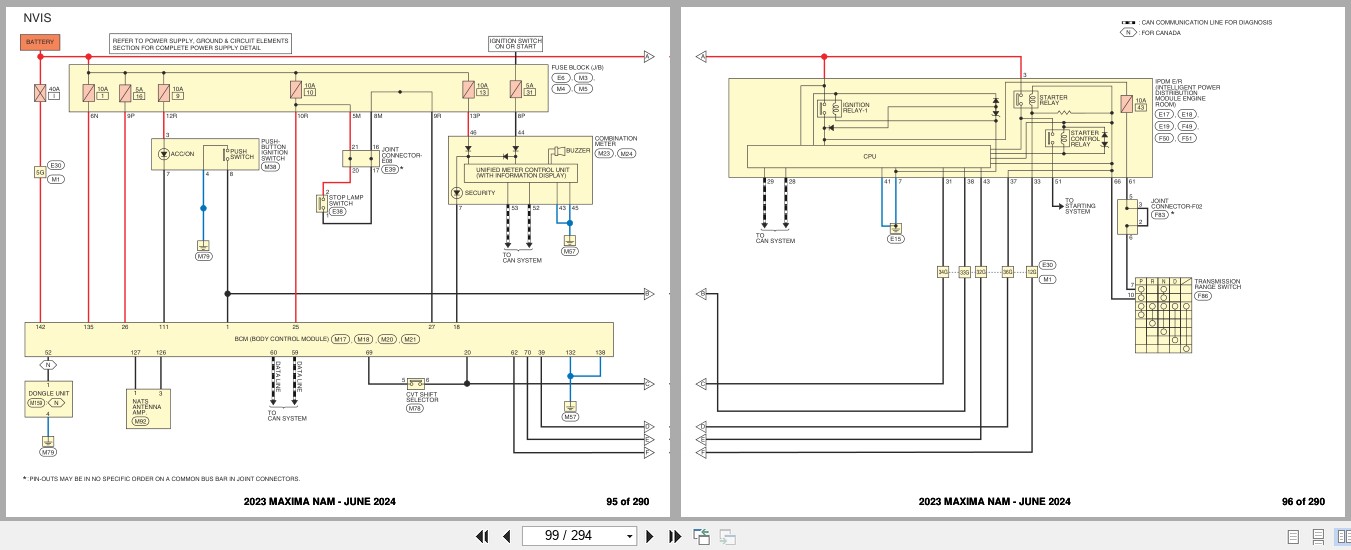Click the 95 of 290 page footer
Viewport: 1351px width, 550px height.
pyautogui.click(x=628, y=502)
